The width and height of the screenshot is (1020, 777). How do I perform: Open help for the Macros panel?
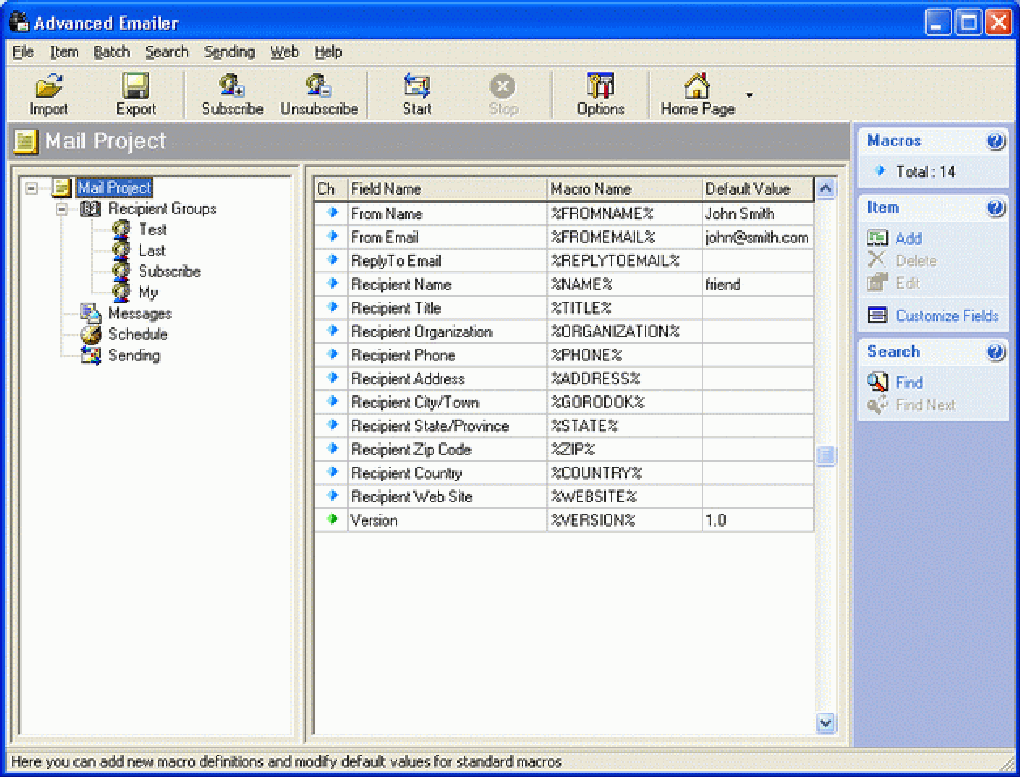coord(995,141)
